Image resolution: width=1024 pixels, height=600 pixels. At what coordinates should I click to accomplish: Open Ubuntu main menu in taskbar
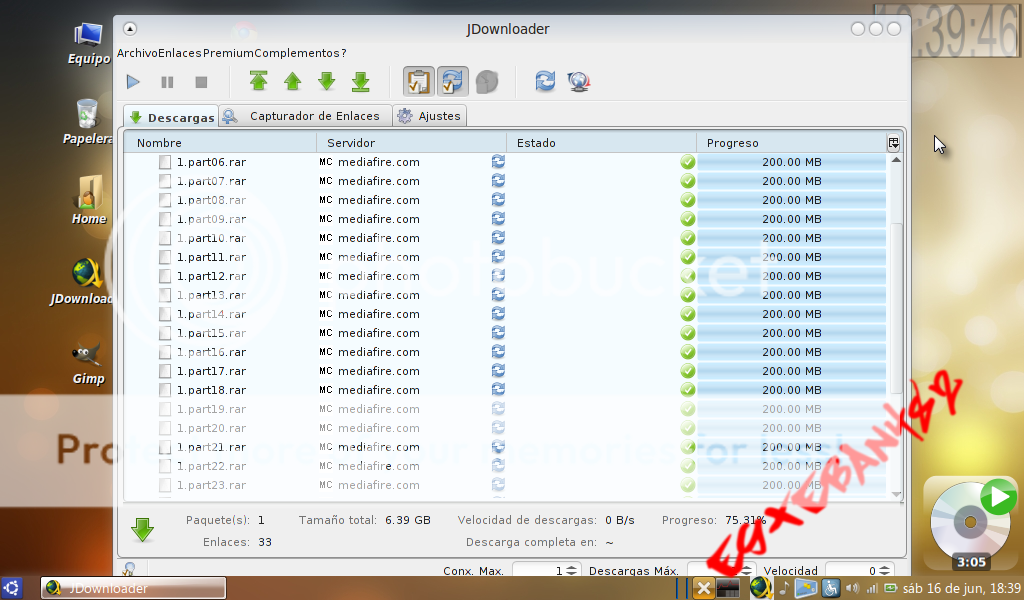pyautogui.click(x=12, y=588)
